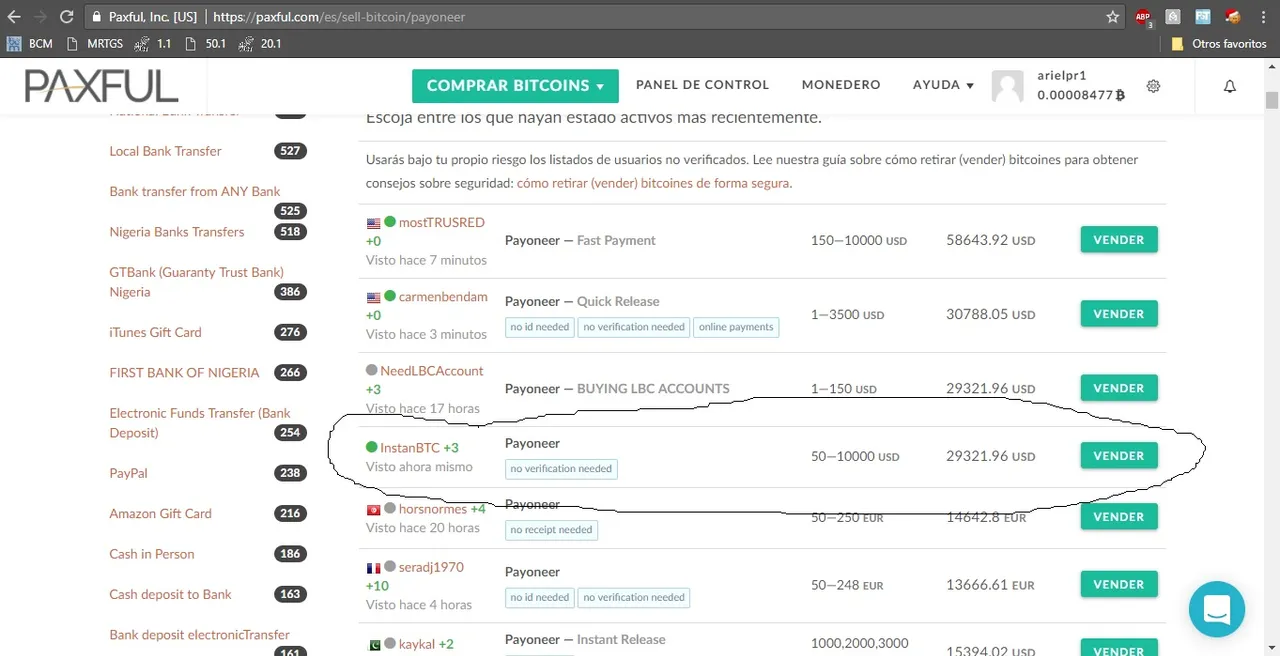Select Electronic Funds Transfer (Bank Deposit)
1280x656 pixels.
coord(200,423)
